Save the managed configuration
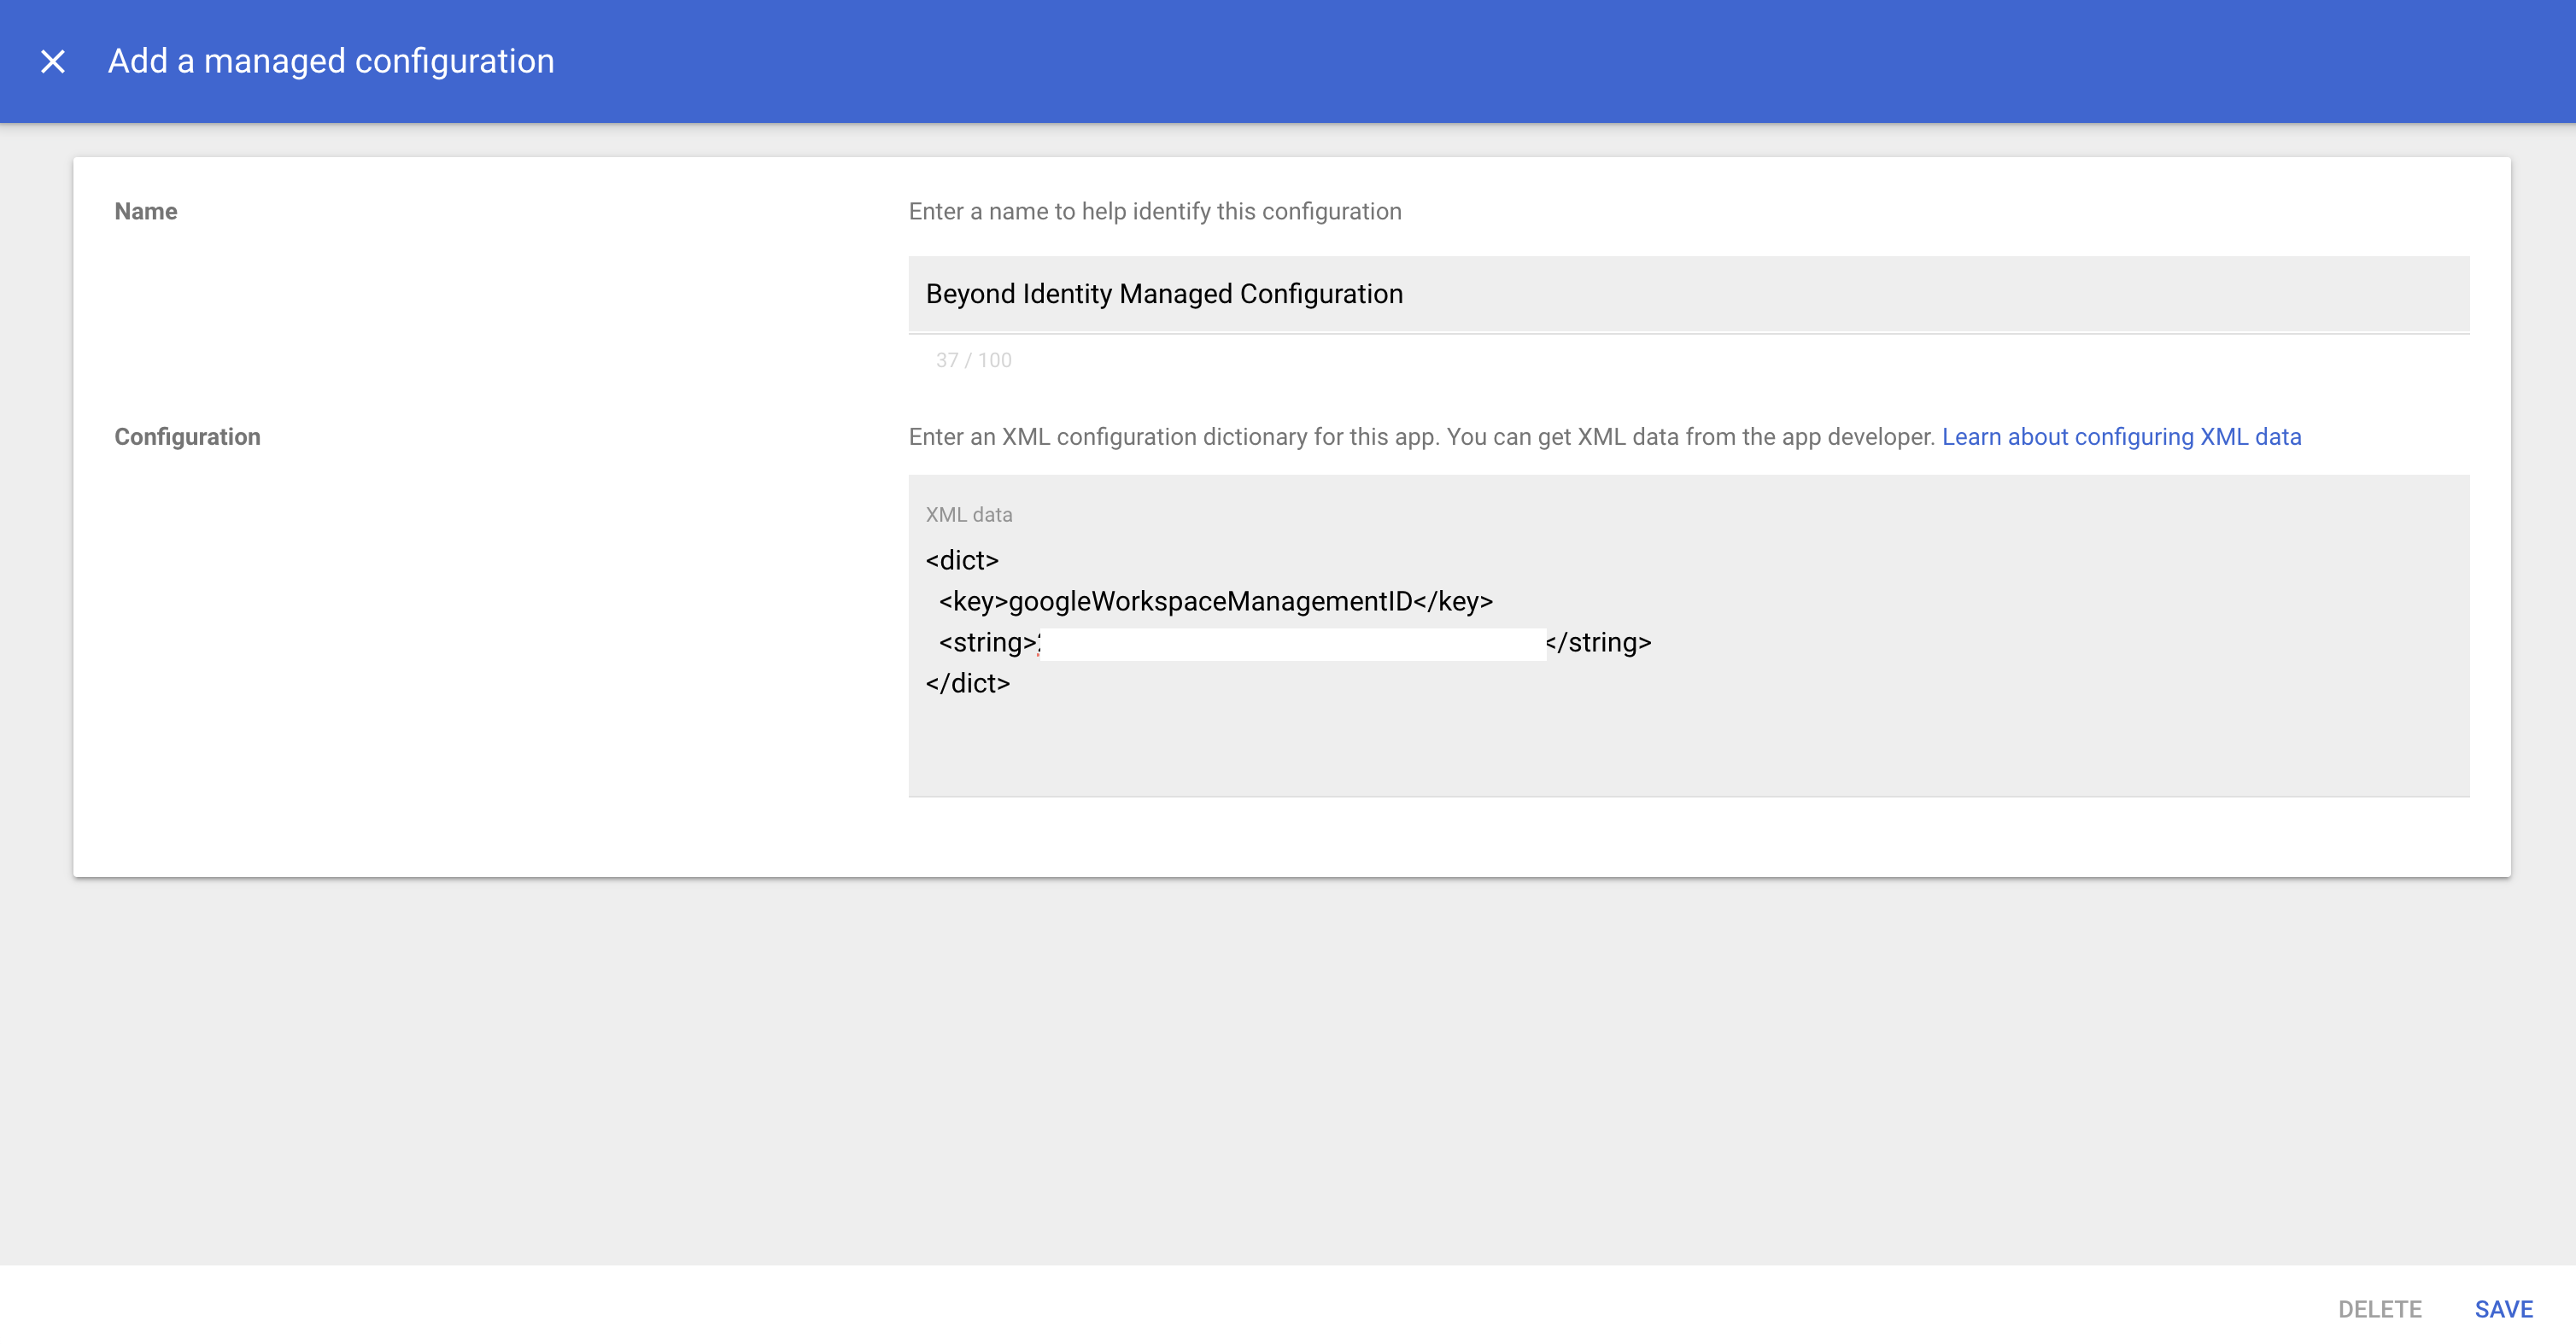2576x1344 pixels. (x=2503, y=1308)
